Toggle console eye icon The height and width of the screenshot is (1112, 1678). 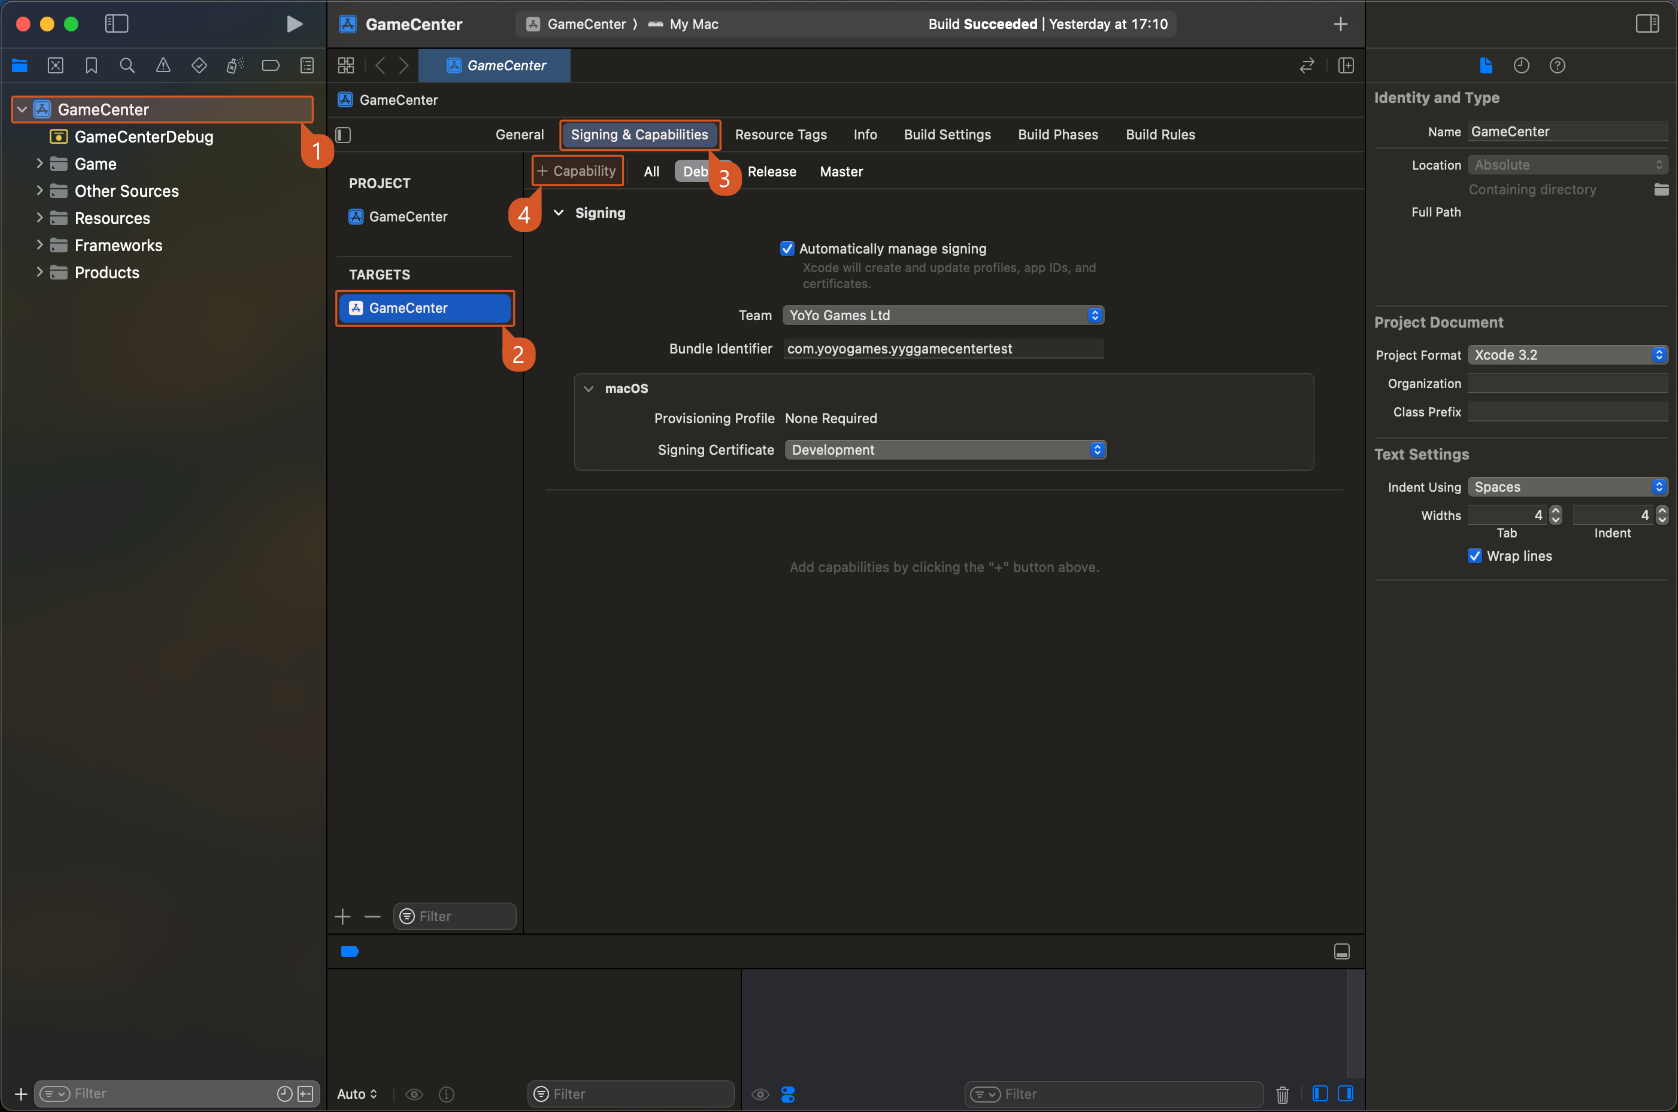(x=761, y=1095)
